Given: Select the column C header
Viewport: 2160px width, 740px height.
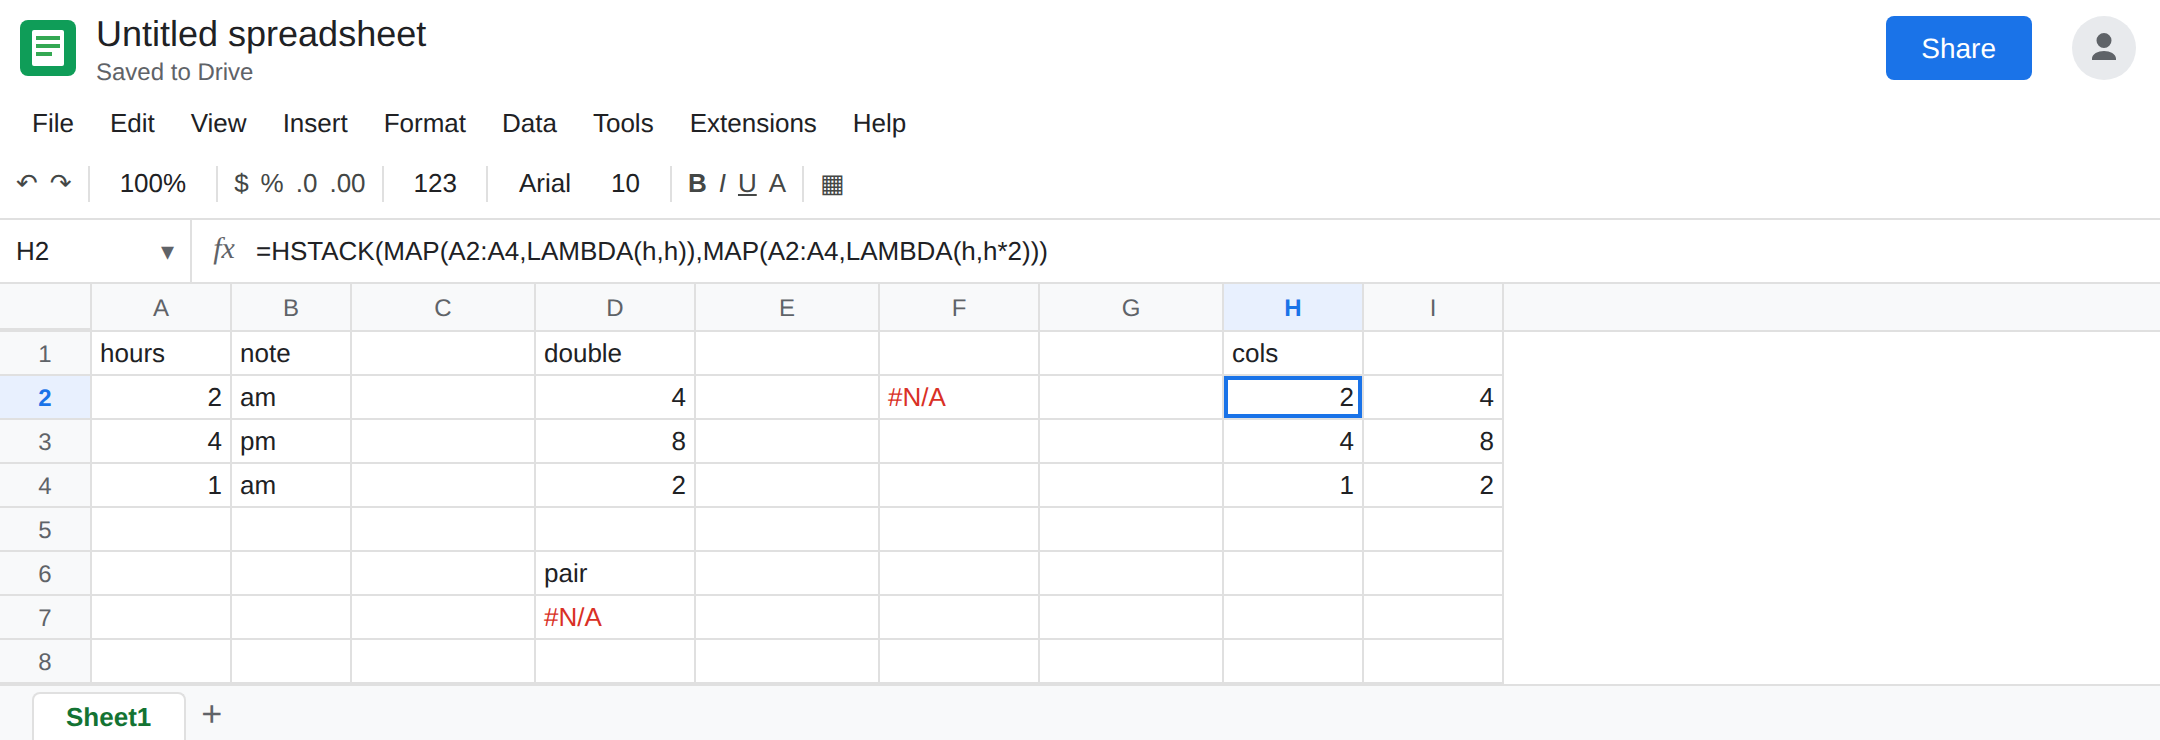Looking at the screenshot, I should pos(443,308).
